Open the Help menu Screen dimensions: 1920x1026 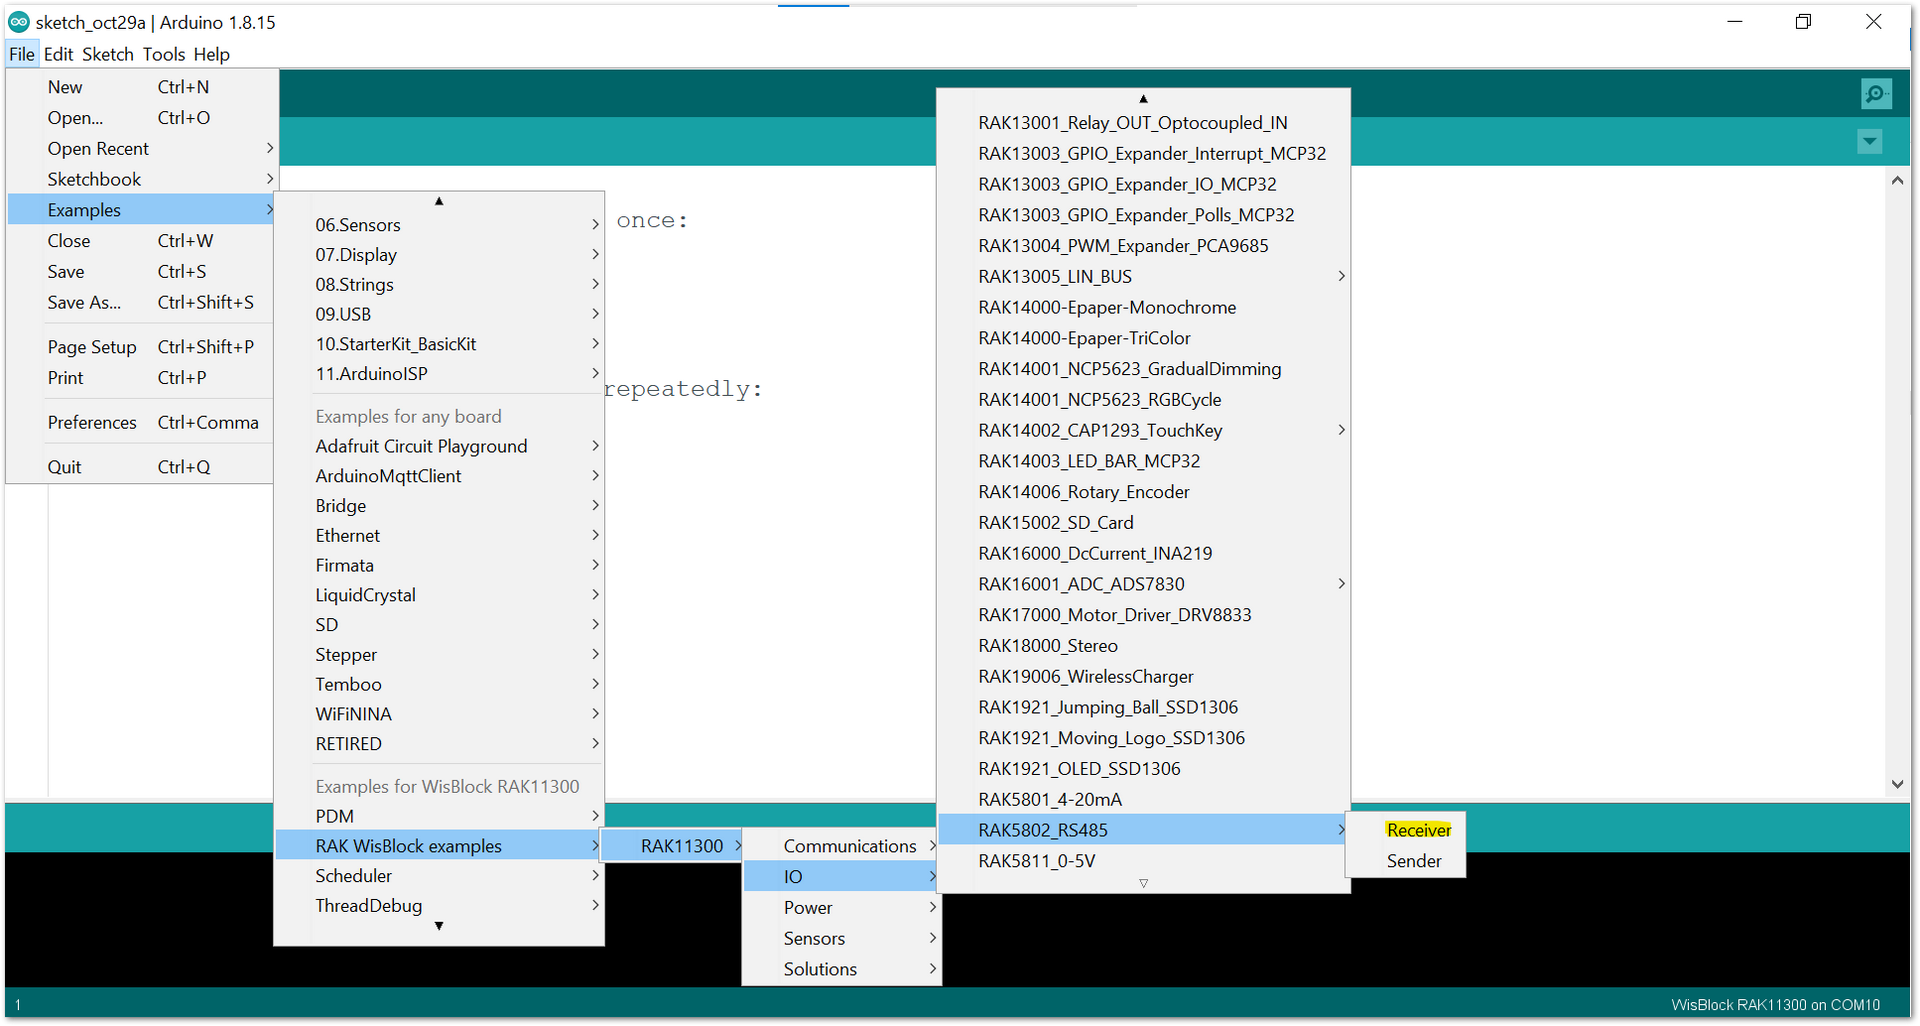(211, 54)
